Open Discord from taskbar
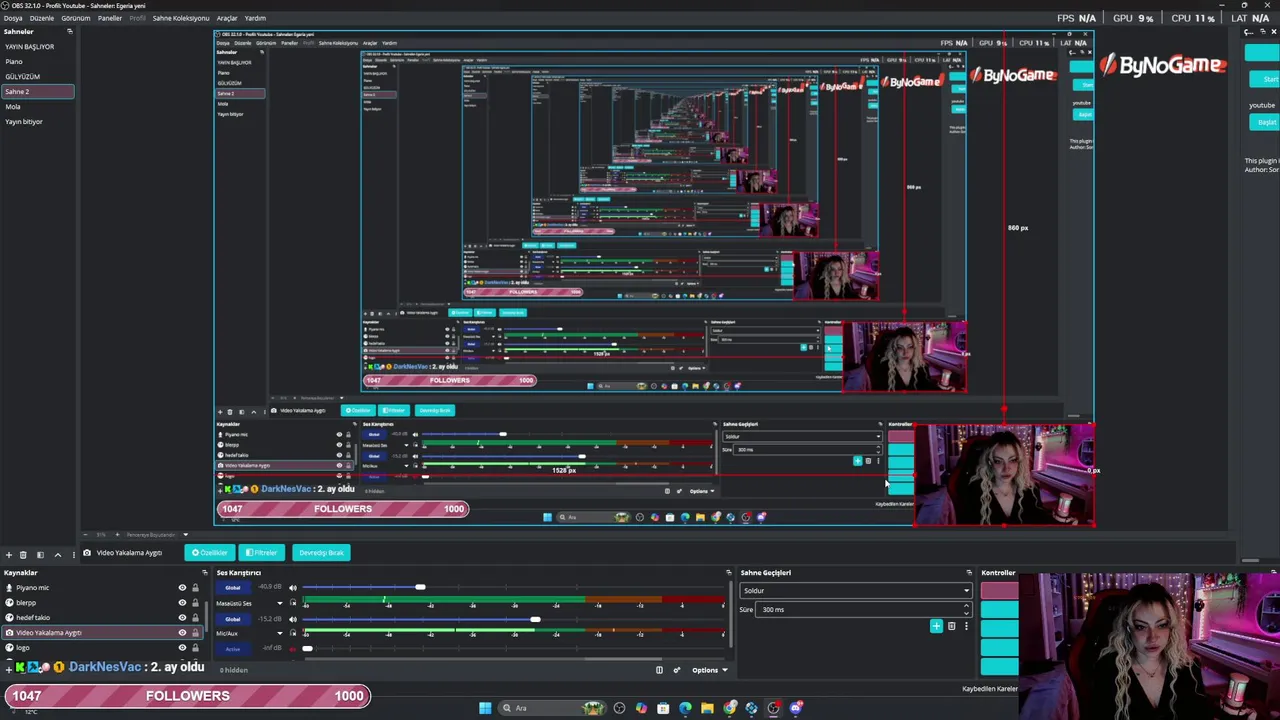This screenshot has width=1280, height=720. [x=796, y=708]
